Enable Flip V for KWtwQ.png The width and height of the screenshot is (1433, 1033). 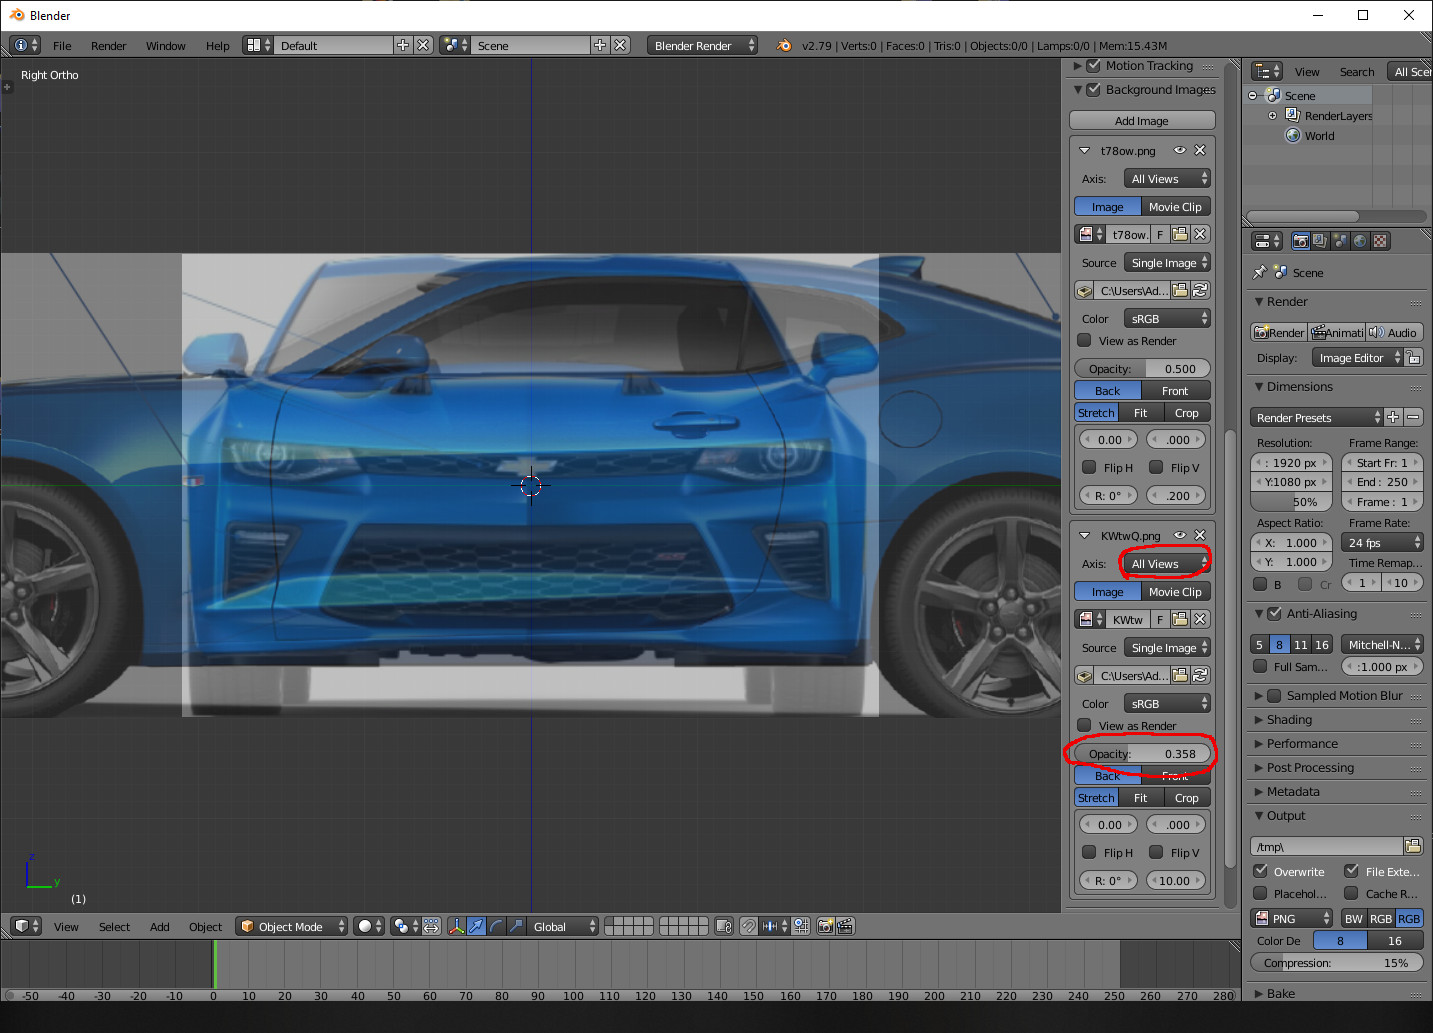pos(1156,852)
